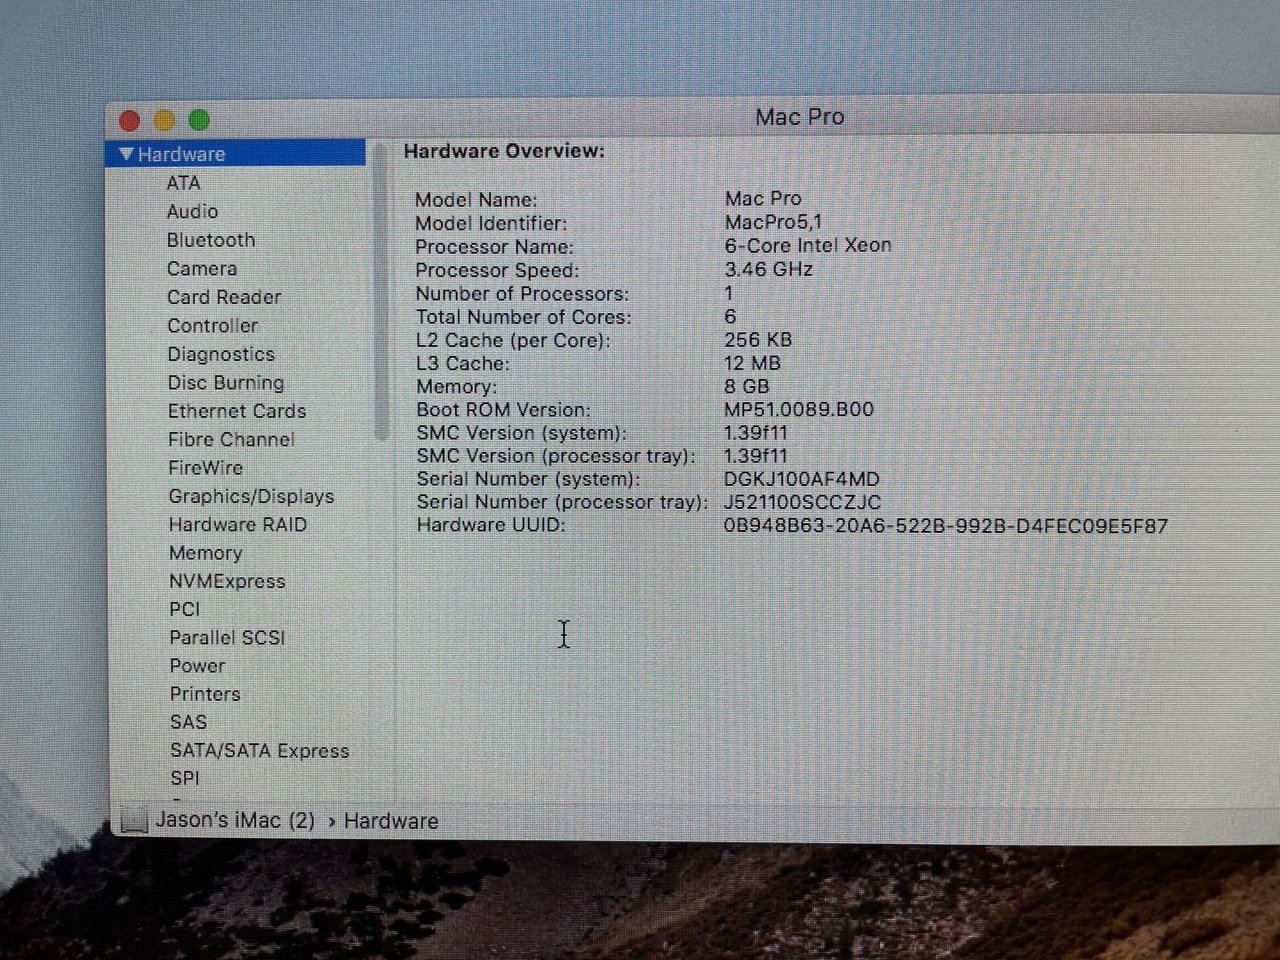Click the SMC Version (system) value
Image resolution: width=1280 pixels, height=960 pixels.
[x=755, y=433]
